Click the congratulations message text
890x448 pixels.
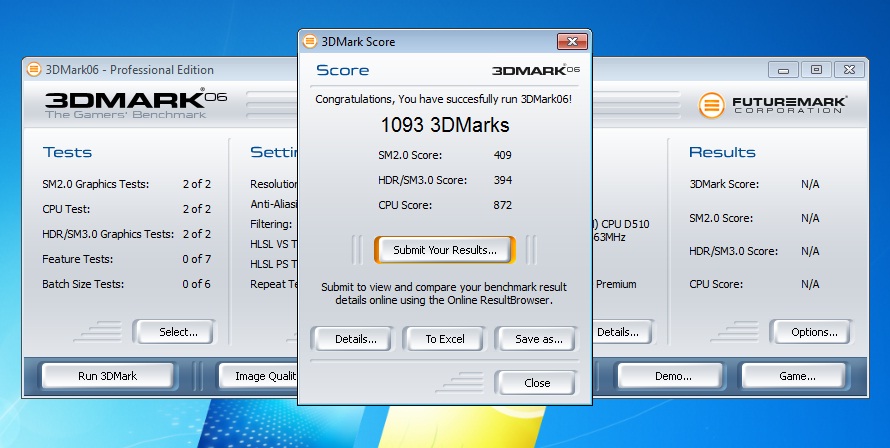[443, 99]
